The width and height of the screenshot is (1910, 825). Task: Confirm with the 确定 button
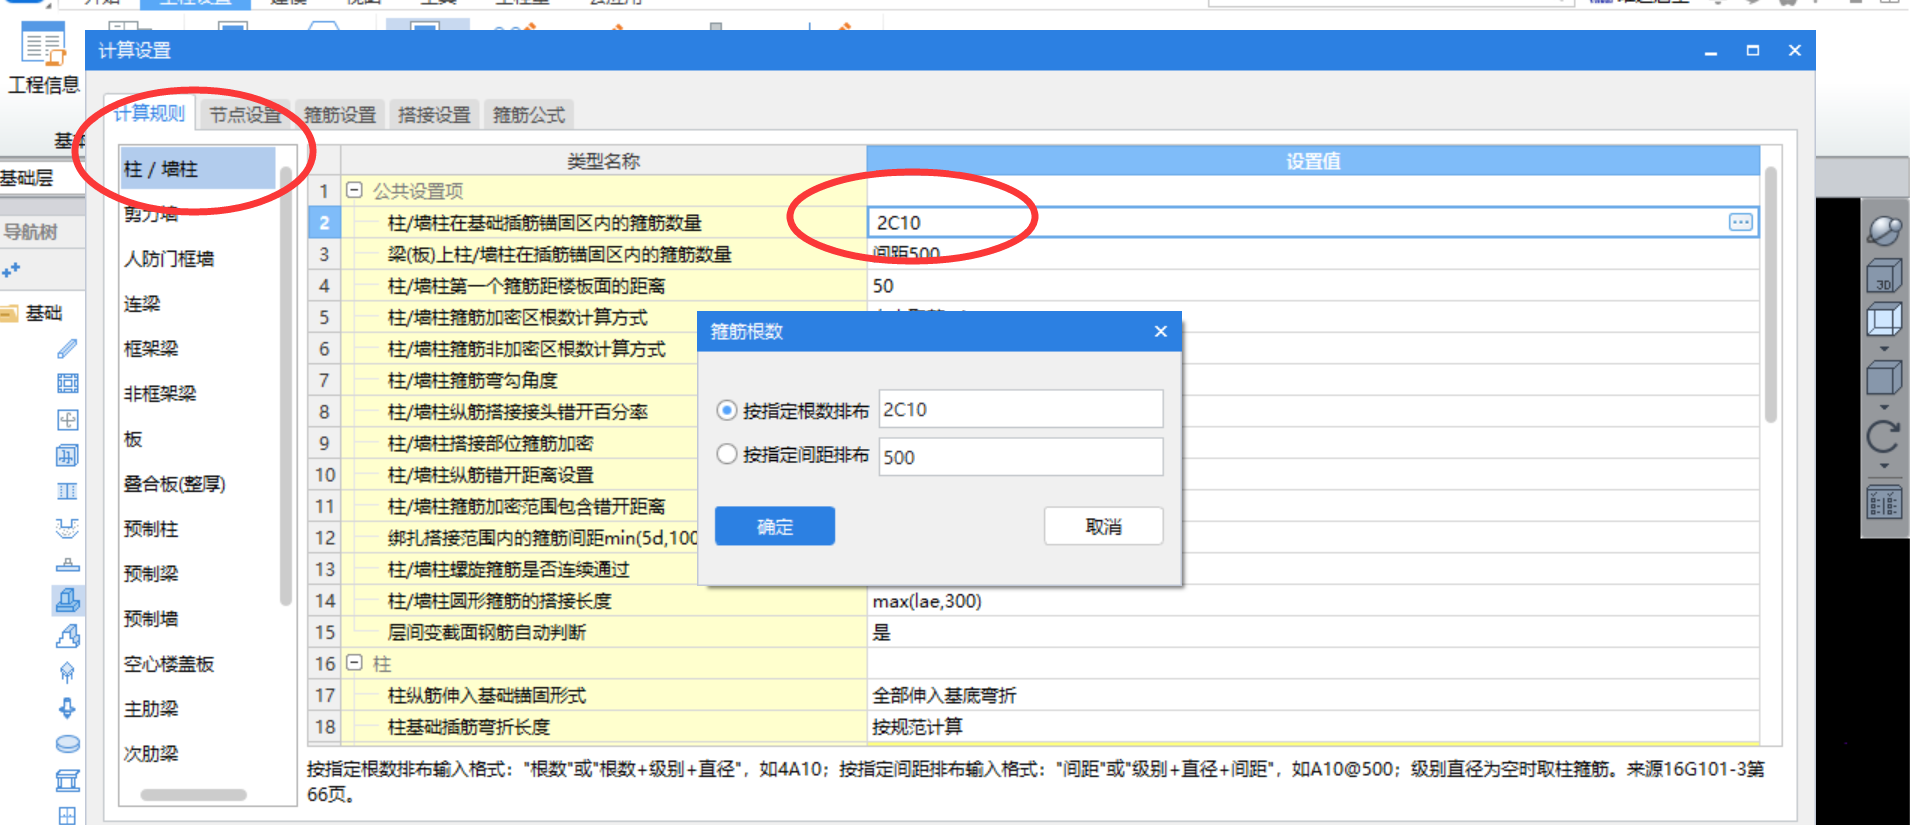pyautogui.click(x=775, y=526)
